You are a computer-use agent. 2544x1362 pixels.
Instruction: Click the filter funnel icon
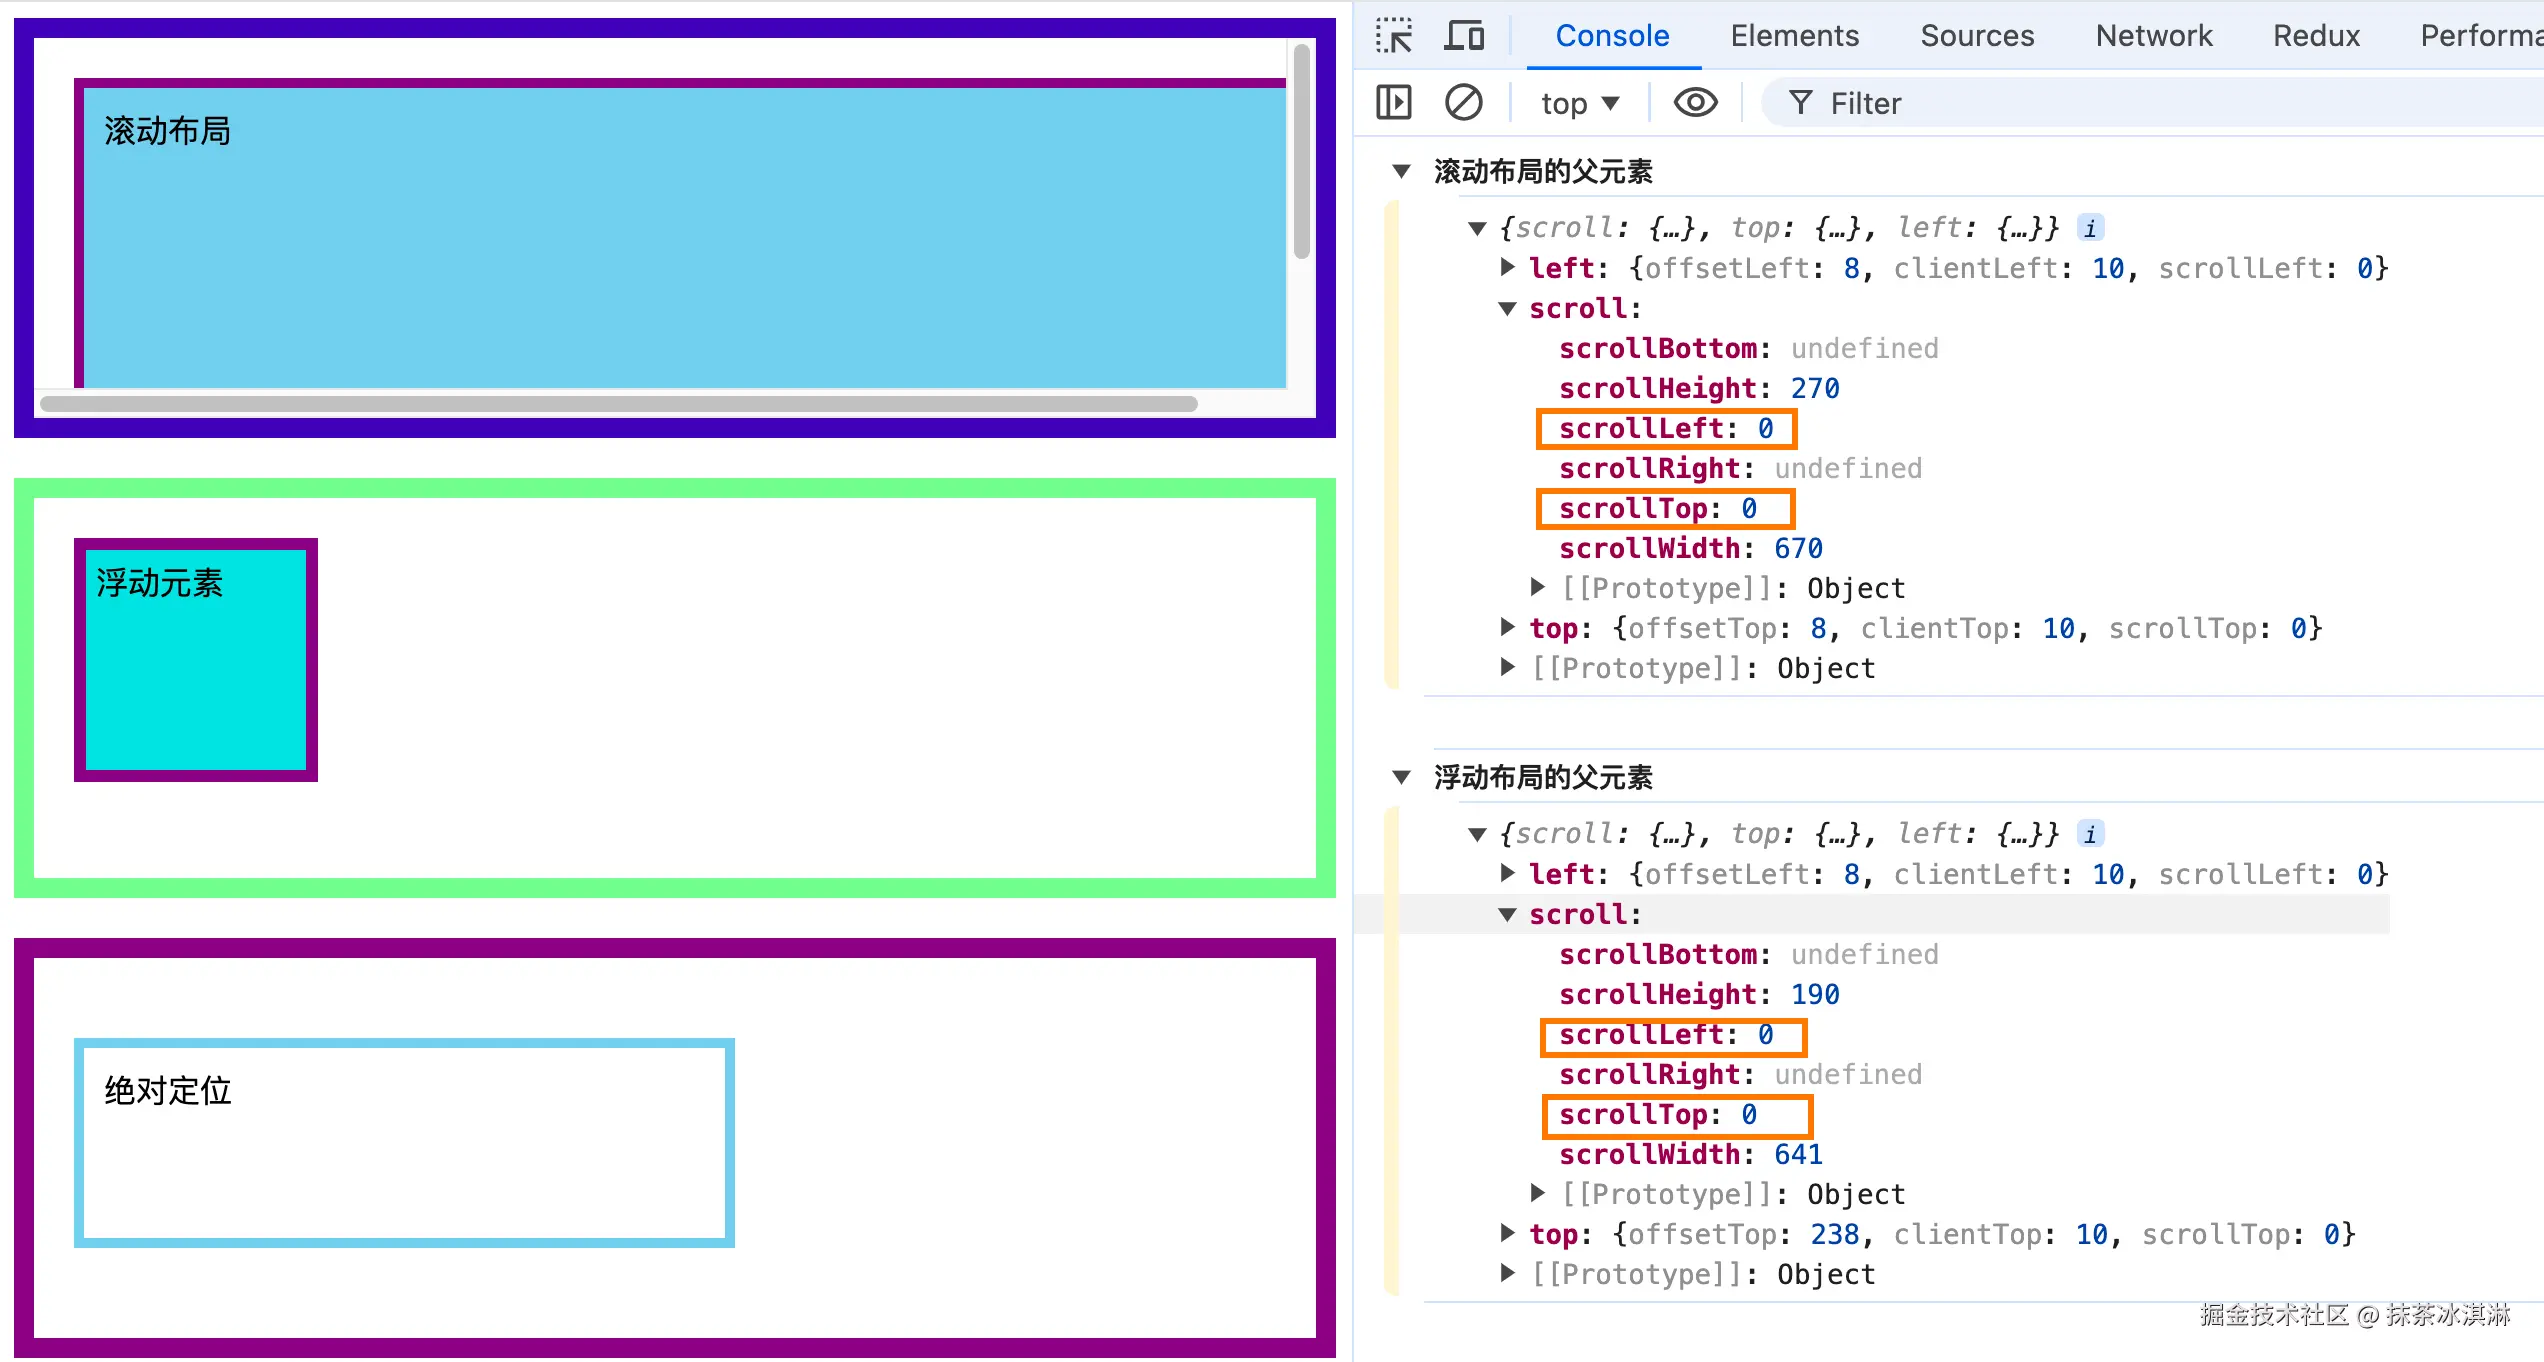1800,103
